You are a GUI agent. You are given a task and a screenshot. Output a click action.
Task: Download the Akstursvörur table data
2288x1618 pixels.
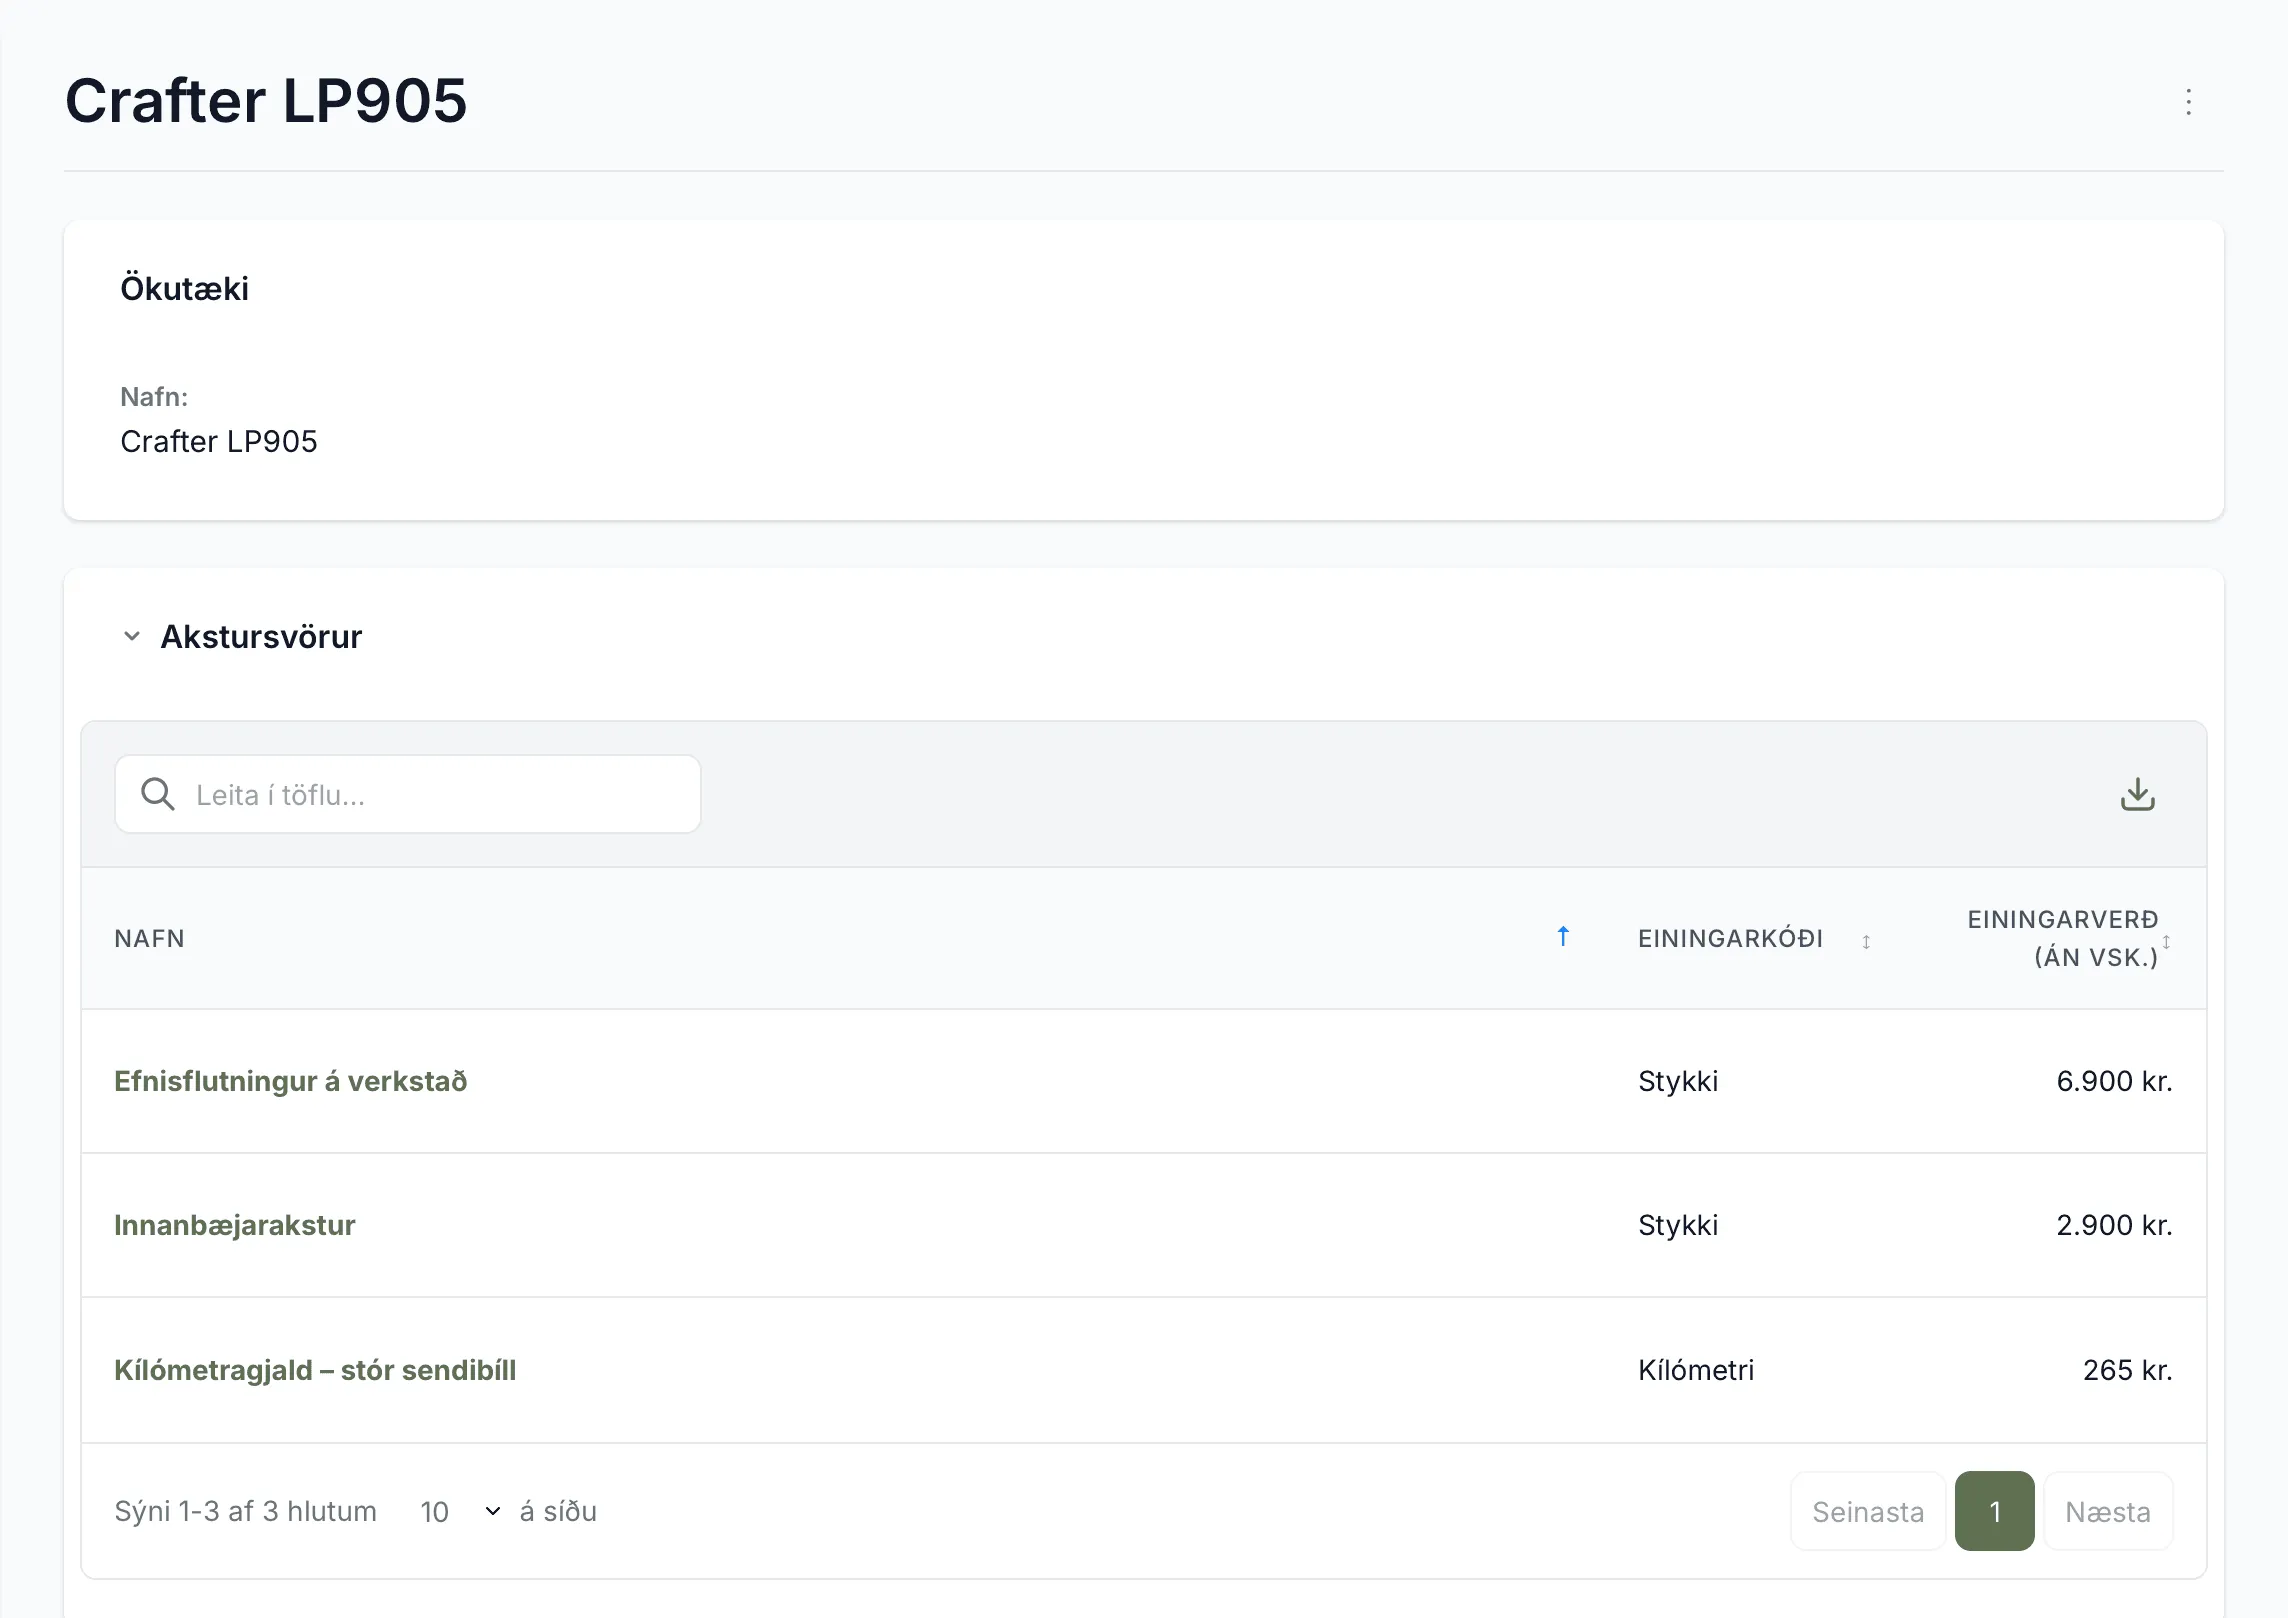[2137, 795]
